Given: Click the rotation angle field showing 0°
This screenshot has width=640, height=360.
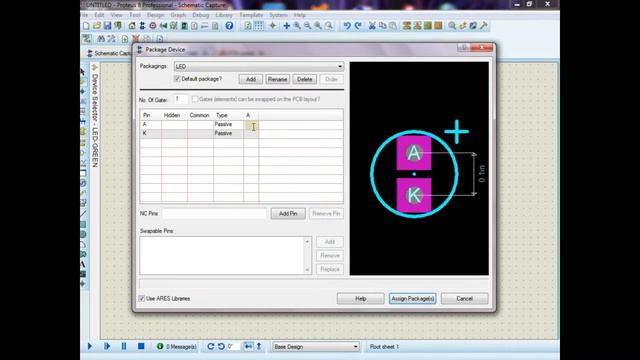Looking at the screenshot, I should coord(232,347).
